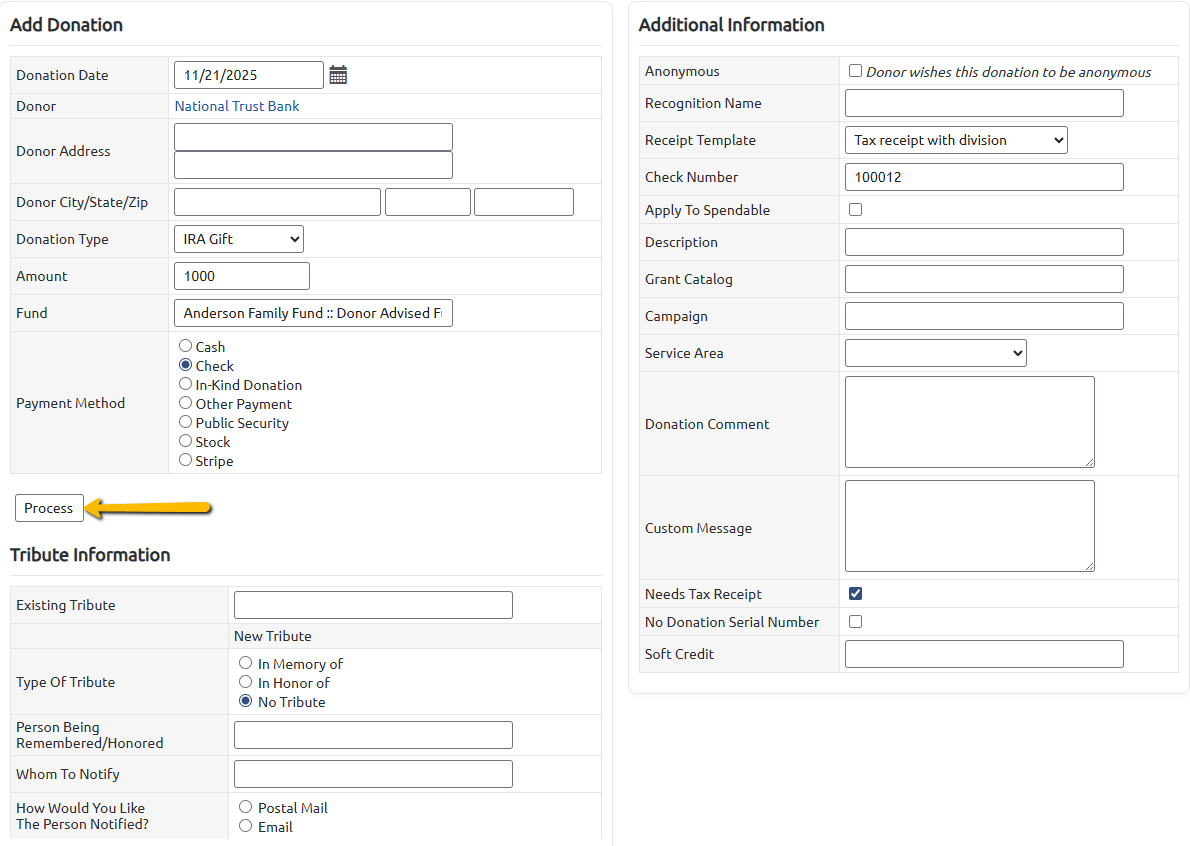Select Public Security payment method
This screenshot has width=1190, height=846.
pos(185,422)
